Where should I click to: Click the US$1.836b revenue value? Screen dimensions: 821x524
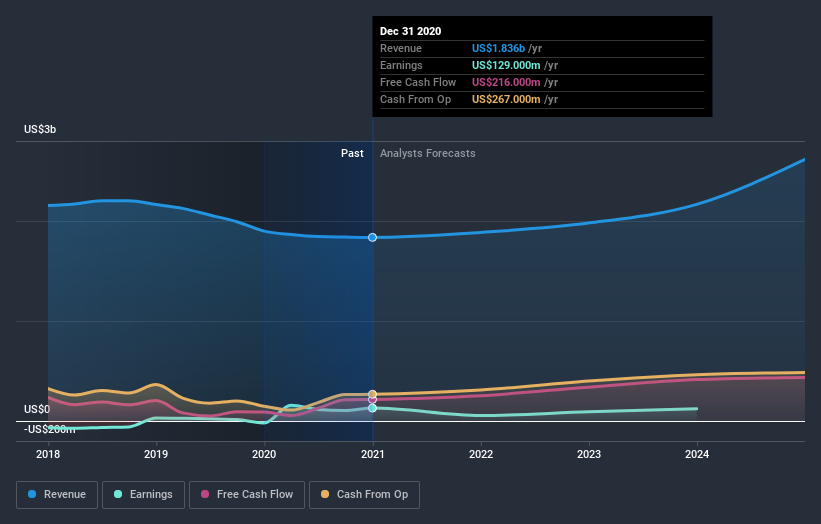coord(498,48)
